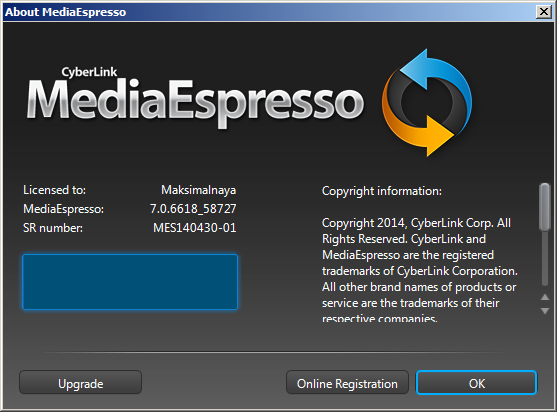Click the Upgrade button
Image resolution: width=557 pixels, height=412 pixels.
(81, 383)
